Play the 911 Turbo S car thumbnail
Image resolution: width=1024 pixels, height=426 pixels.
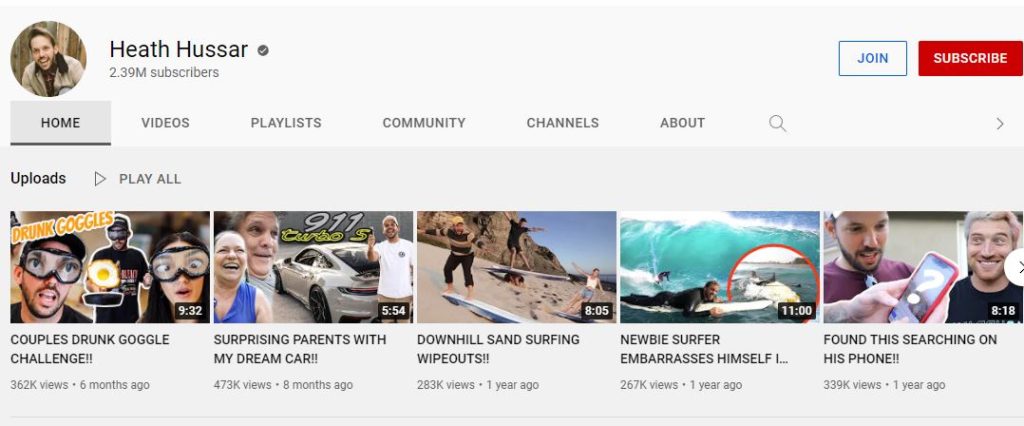point(313,267)
